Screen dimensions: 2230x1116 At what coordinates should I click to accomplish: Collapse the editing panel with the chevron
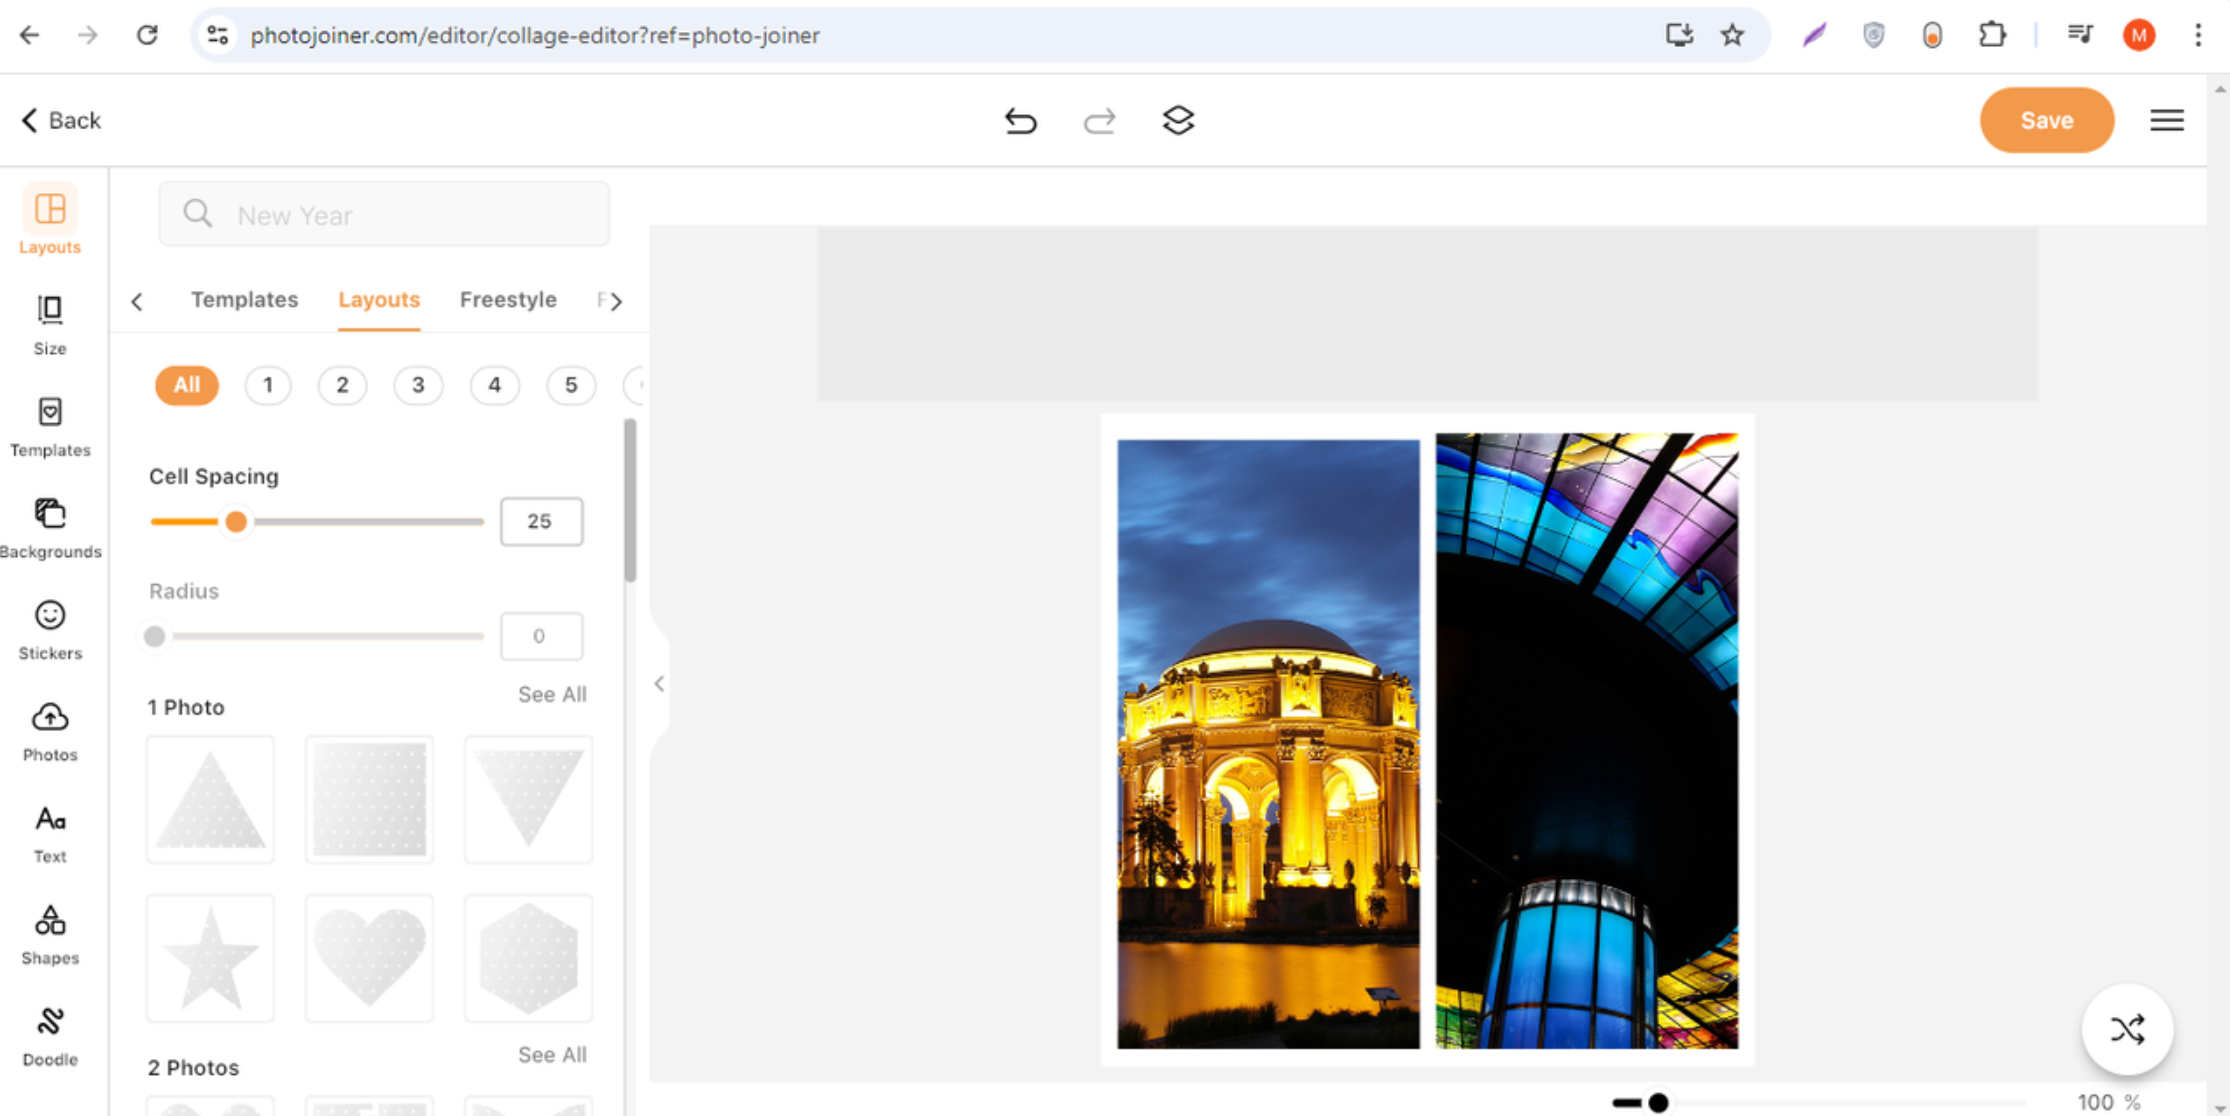pyautogui.click(x=659, y=684)
